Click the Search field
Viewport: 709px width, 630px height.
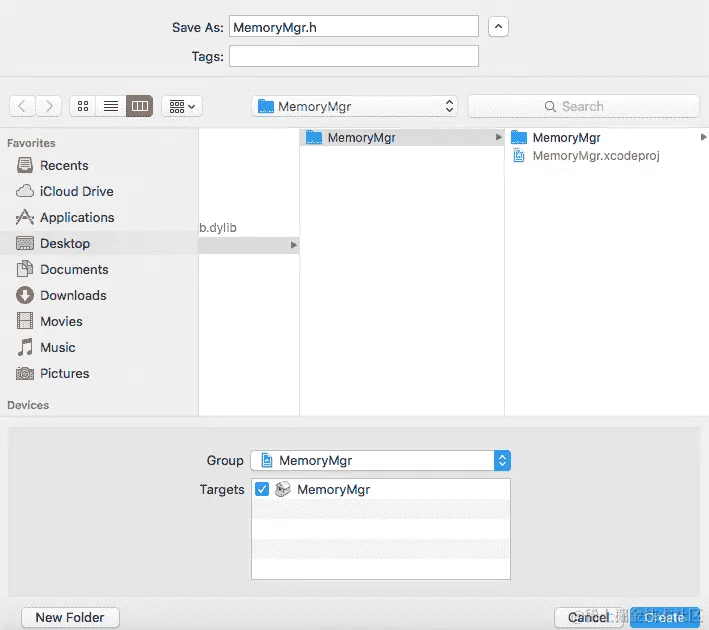point(583,106)
